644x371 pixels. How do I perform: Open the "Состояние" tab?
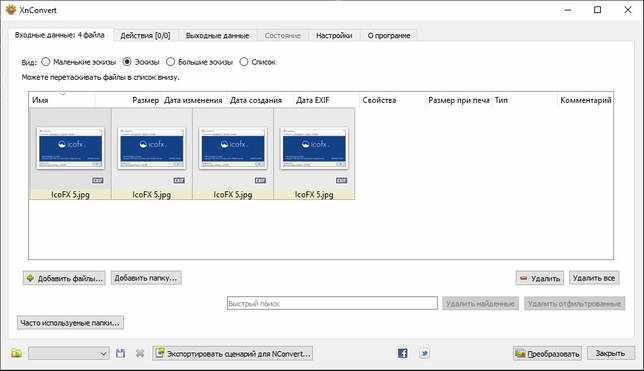pos(283,36)
